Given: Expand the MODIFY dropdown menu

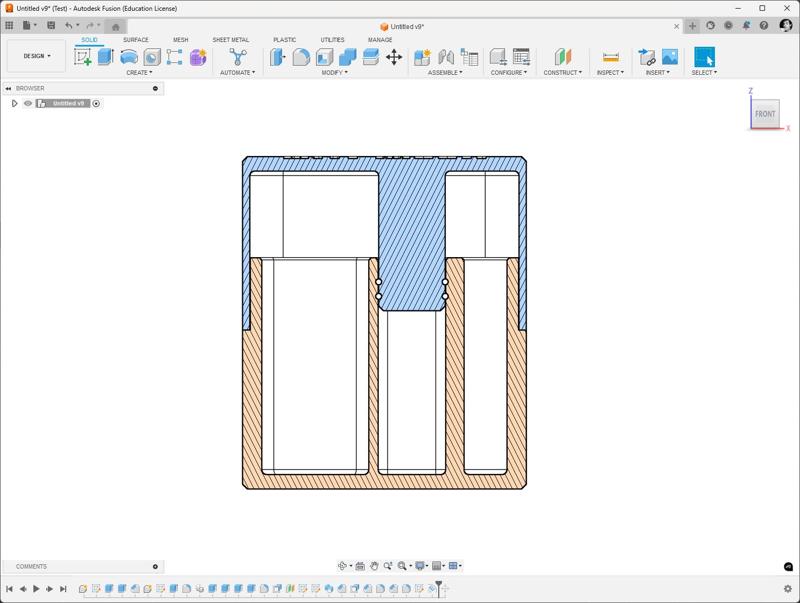Looking at the screenshot, I should (335, 73).
